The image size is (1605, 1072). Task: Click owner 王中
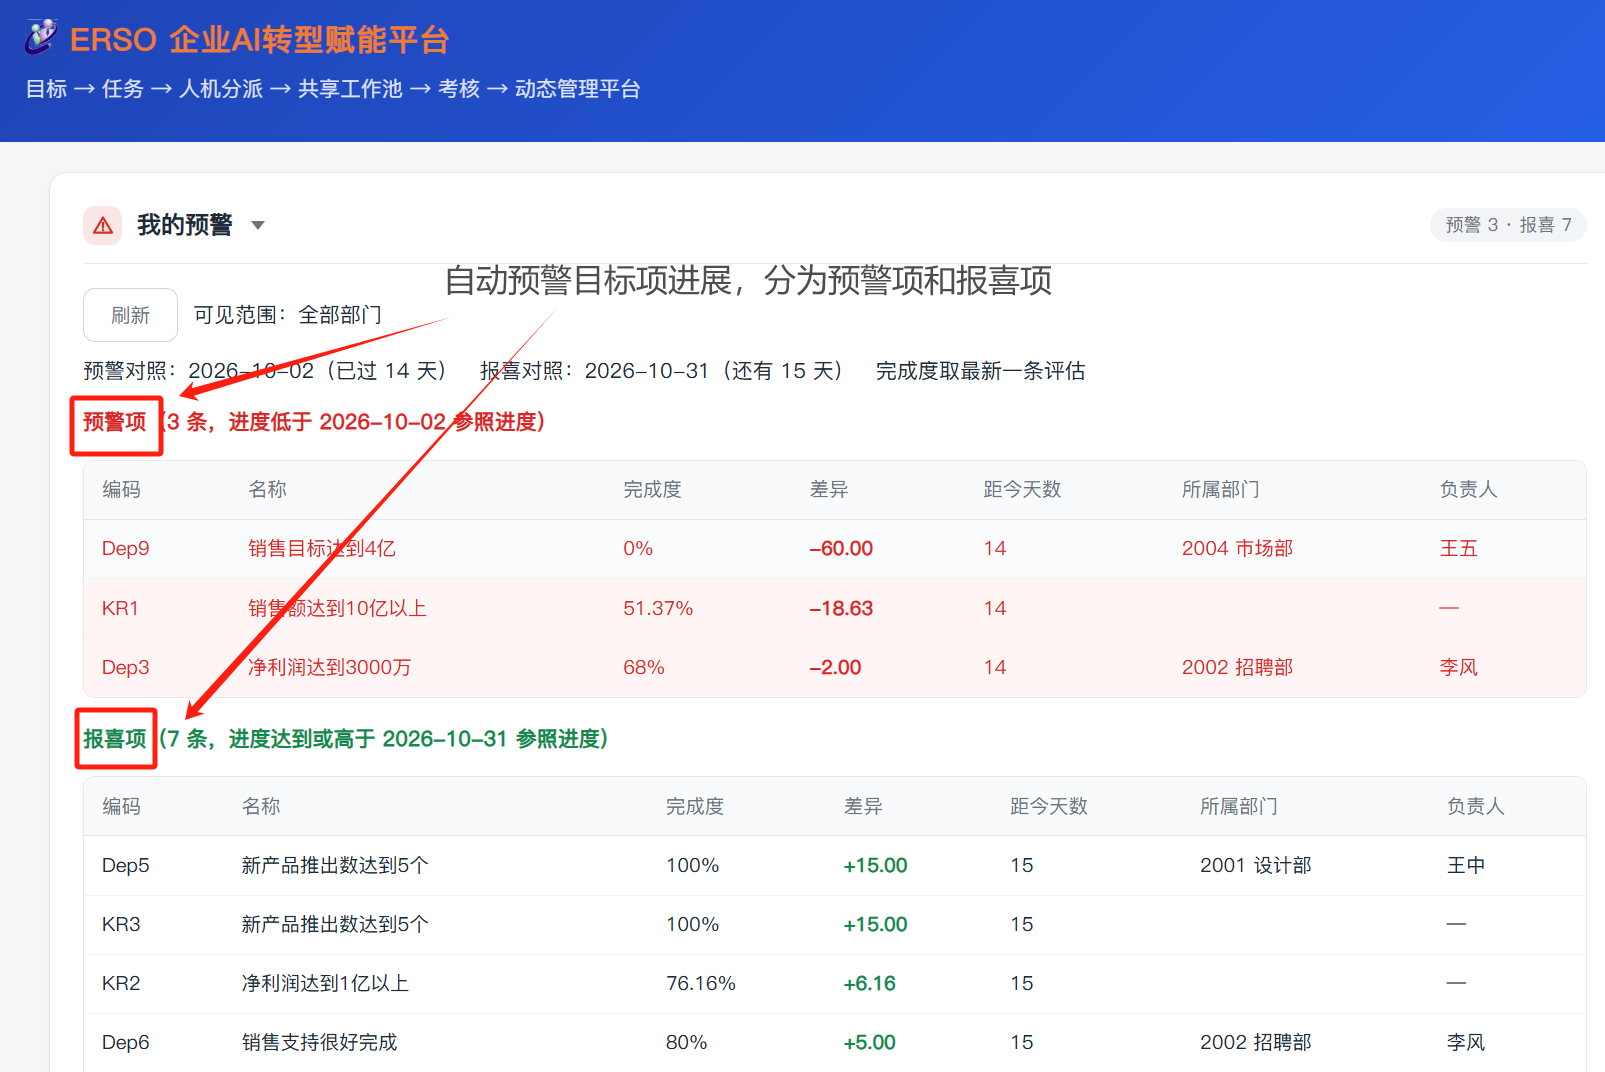[1465, 865]
